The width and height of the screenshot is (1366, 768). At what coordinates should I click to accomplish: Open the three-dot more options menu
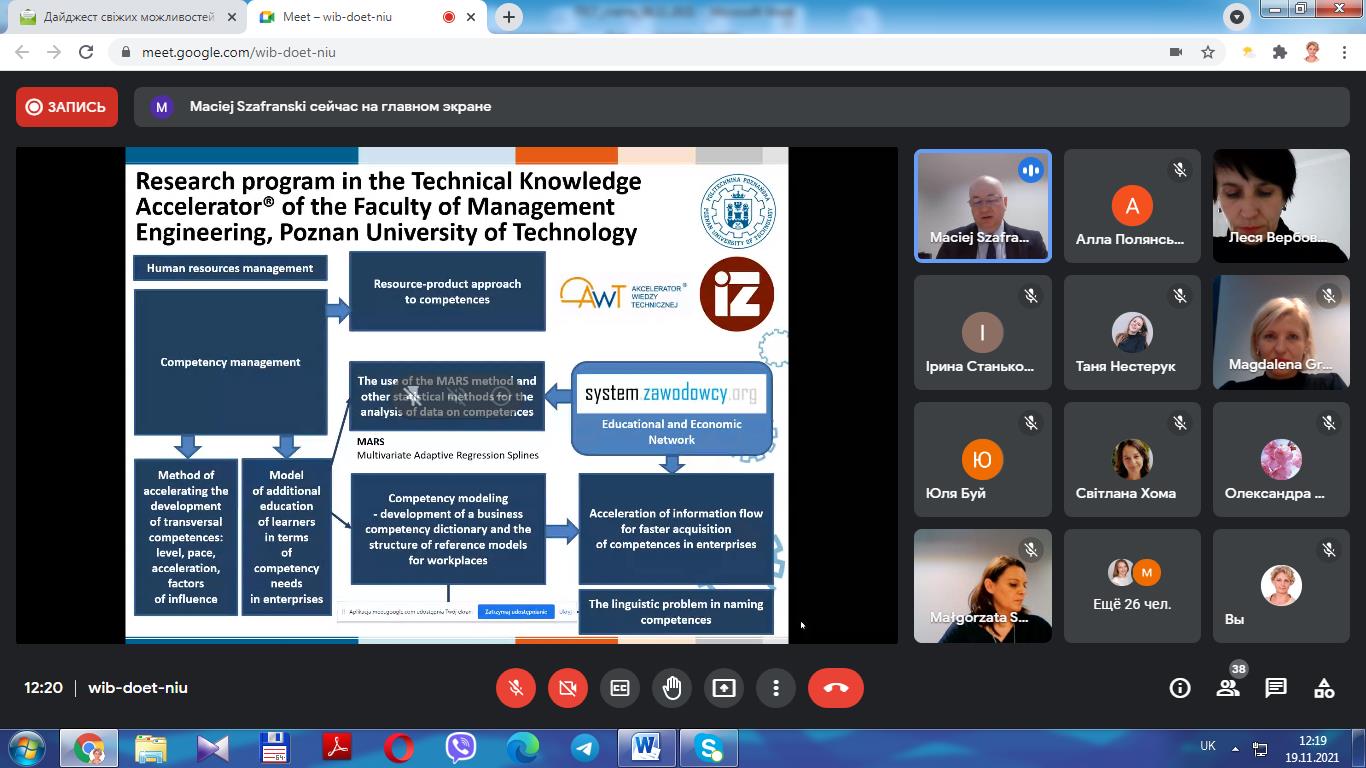776,688
